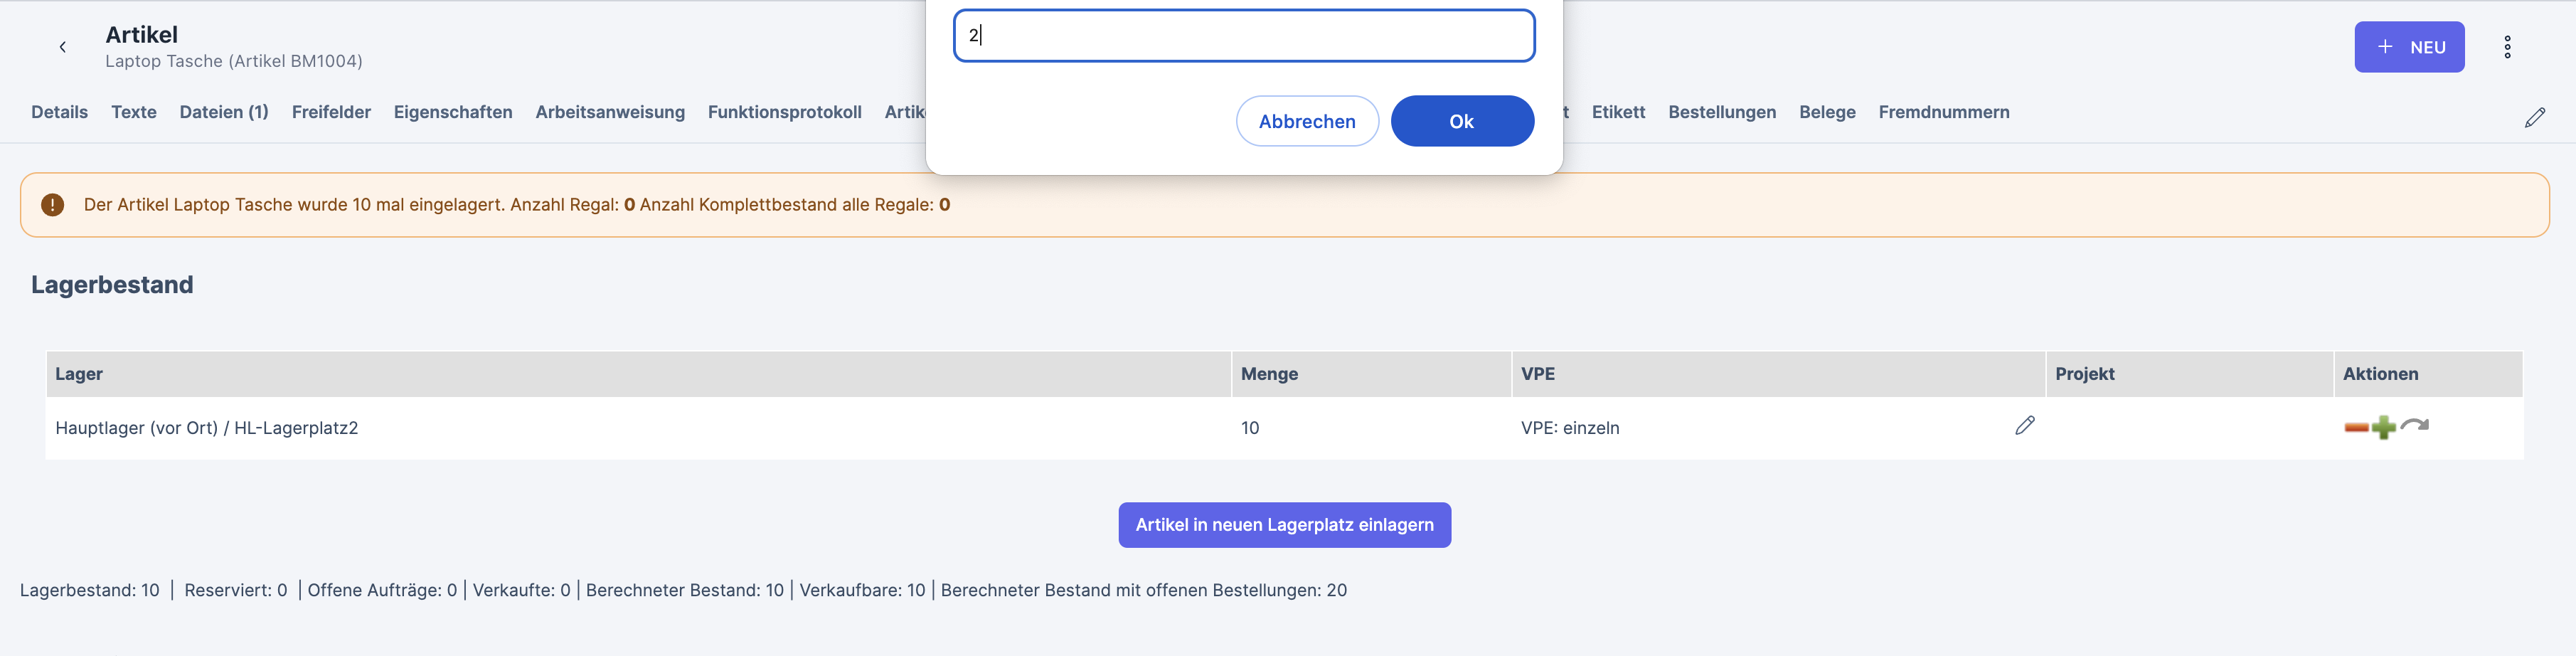Edit the VPE with the pencil icon

[2024, 426]
